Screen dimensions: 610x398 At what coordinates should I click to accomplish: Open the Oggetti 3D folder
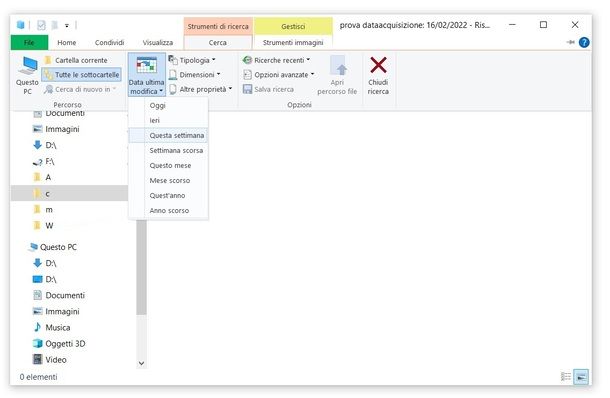59,344
